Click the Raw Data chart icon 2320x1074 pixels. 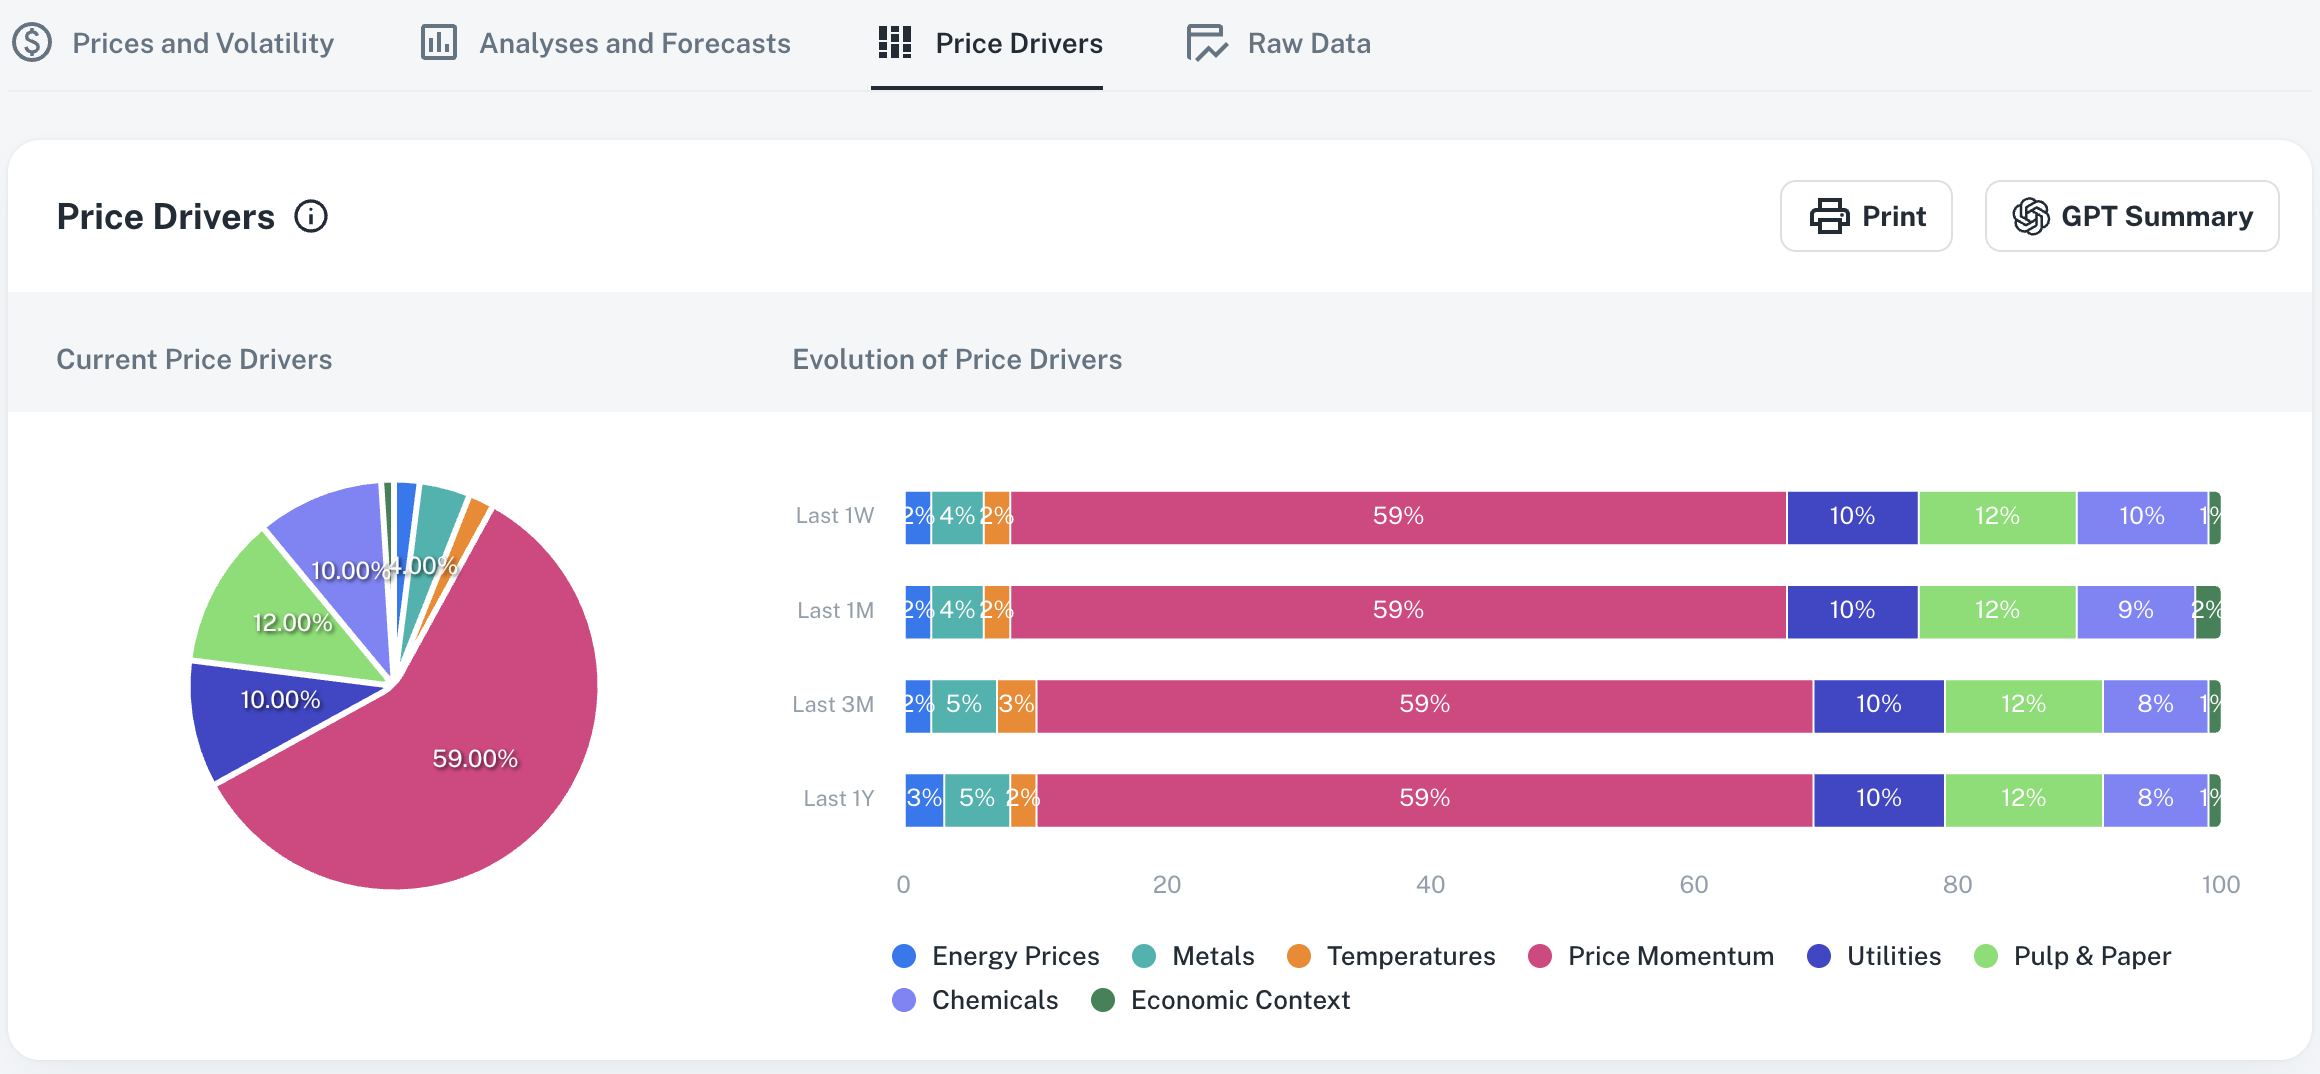point(1206,43)
